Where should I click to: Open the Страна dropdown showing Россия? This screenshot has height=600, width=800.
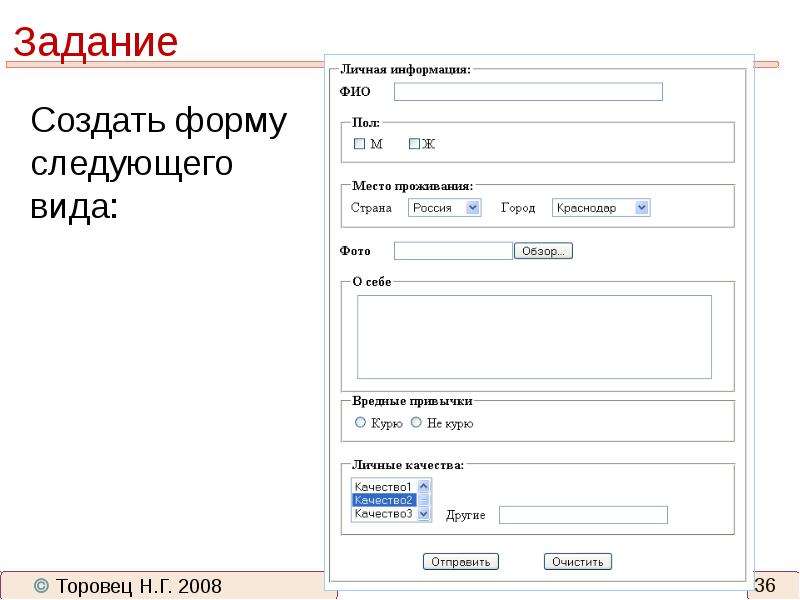pyautogui.click(x=444, y=208)
